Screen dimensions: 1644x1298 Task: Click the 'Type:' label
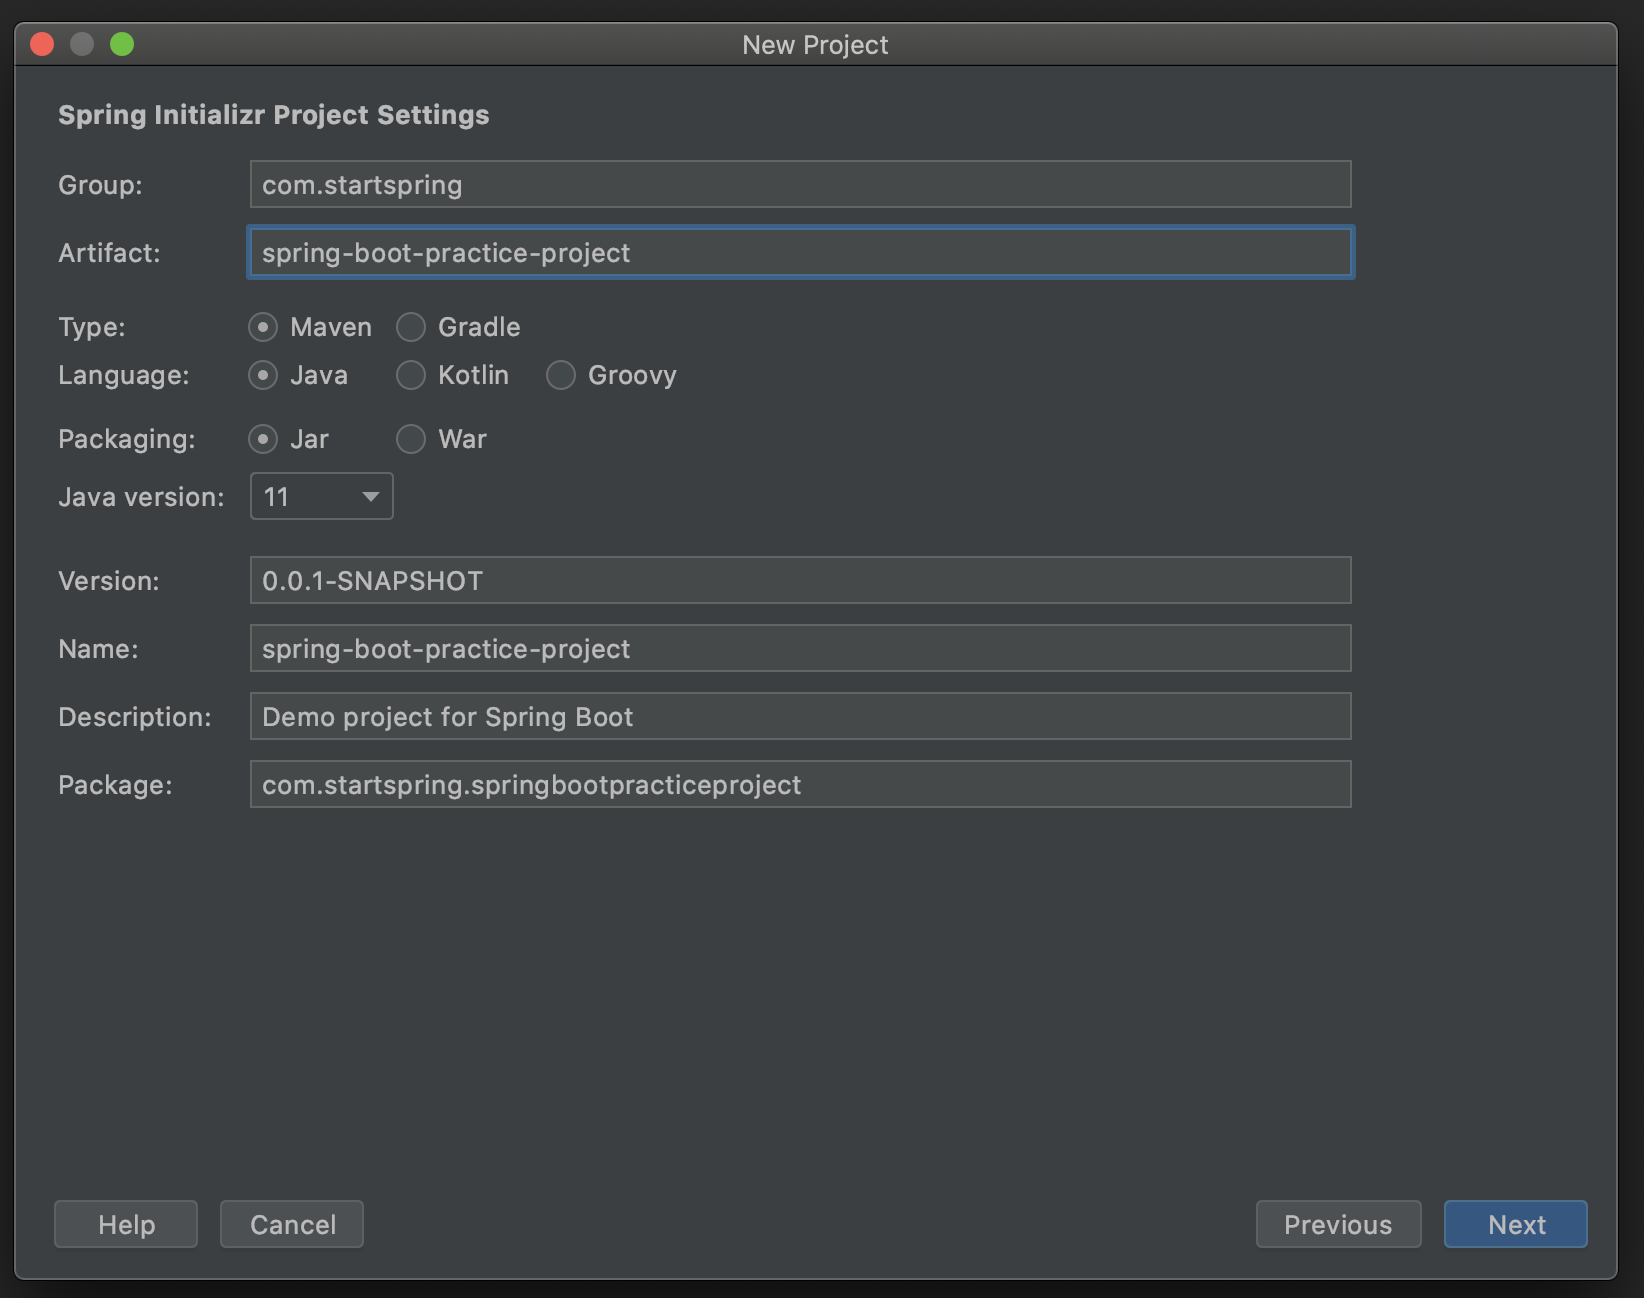coord(92,327)
